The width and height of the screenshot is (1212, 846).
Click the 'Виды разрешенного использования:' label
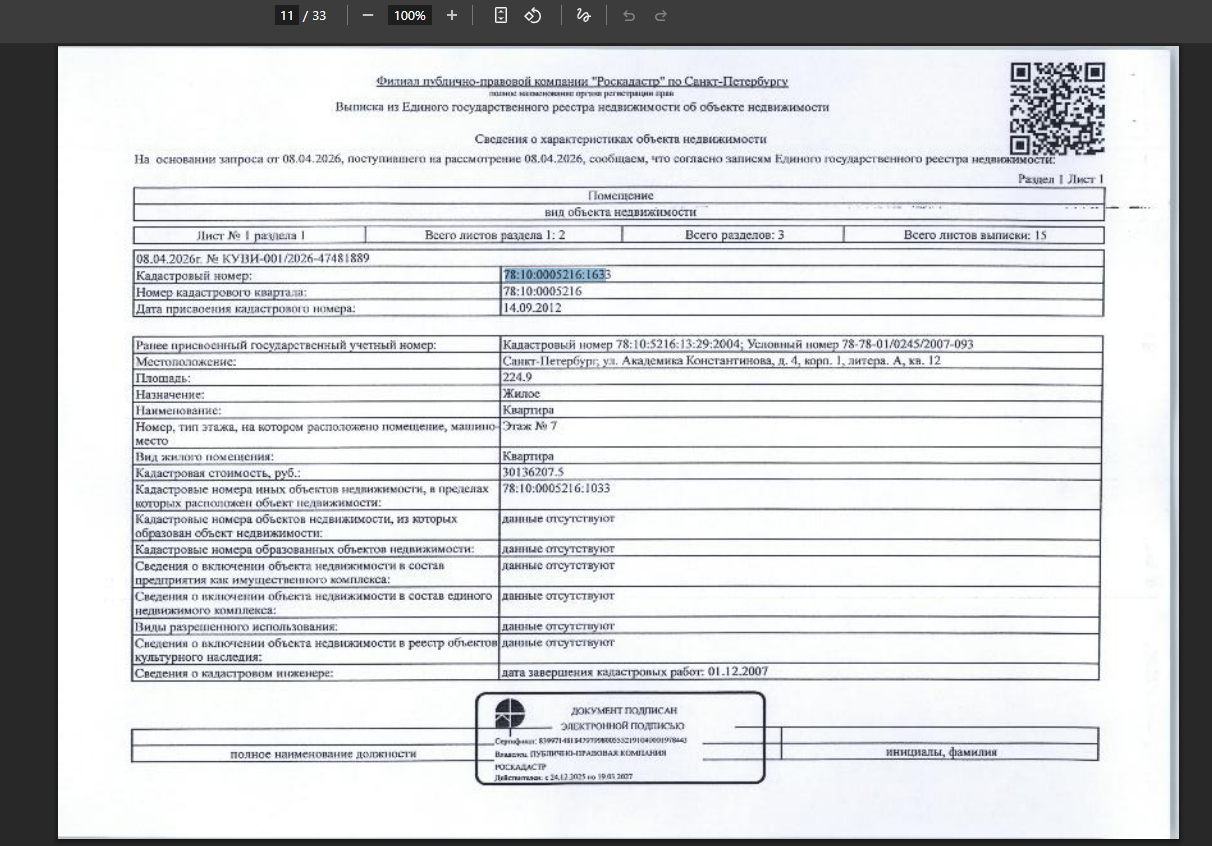pyautogui.click(x=236, y=627)
